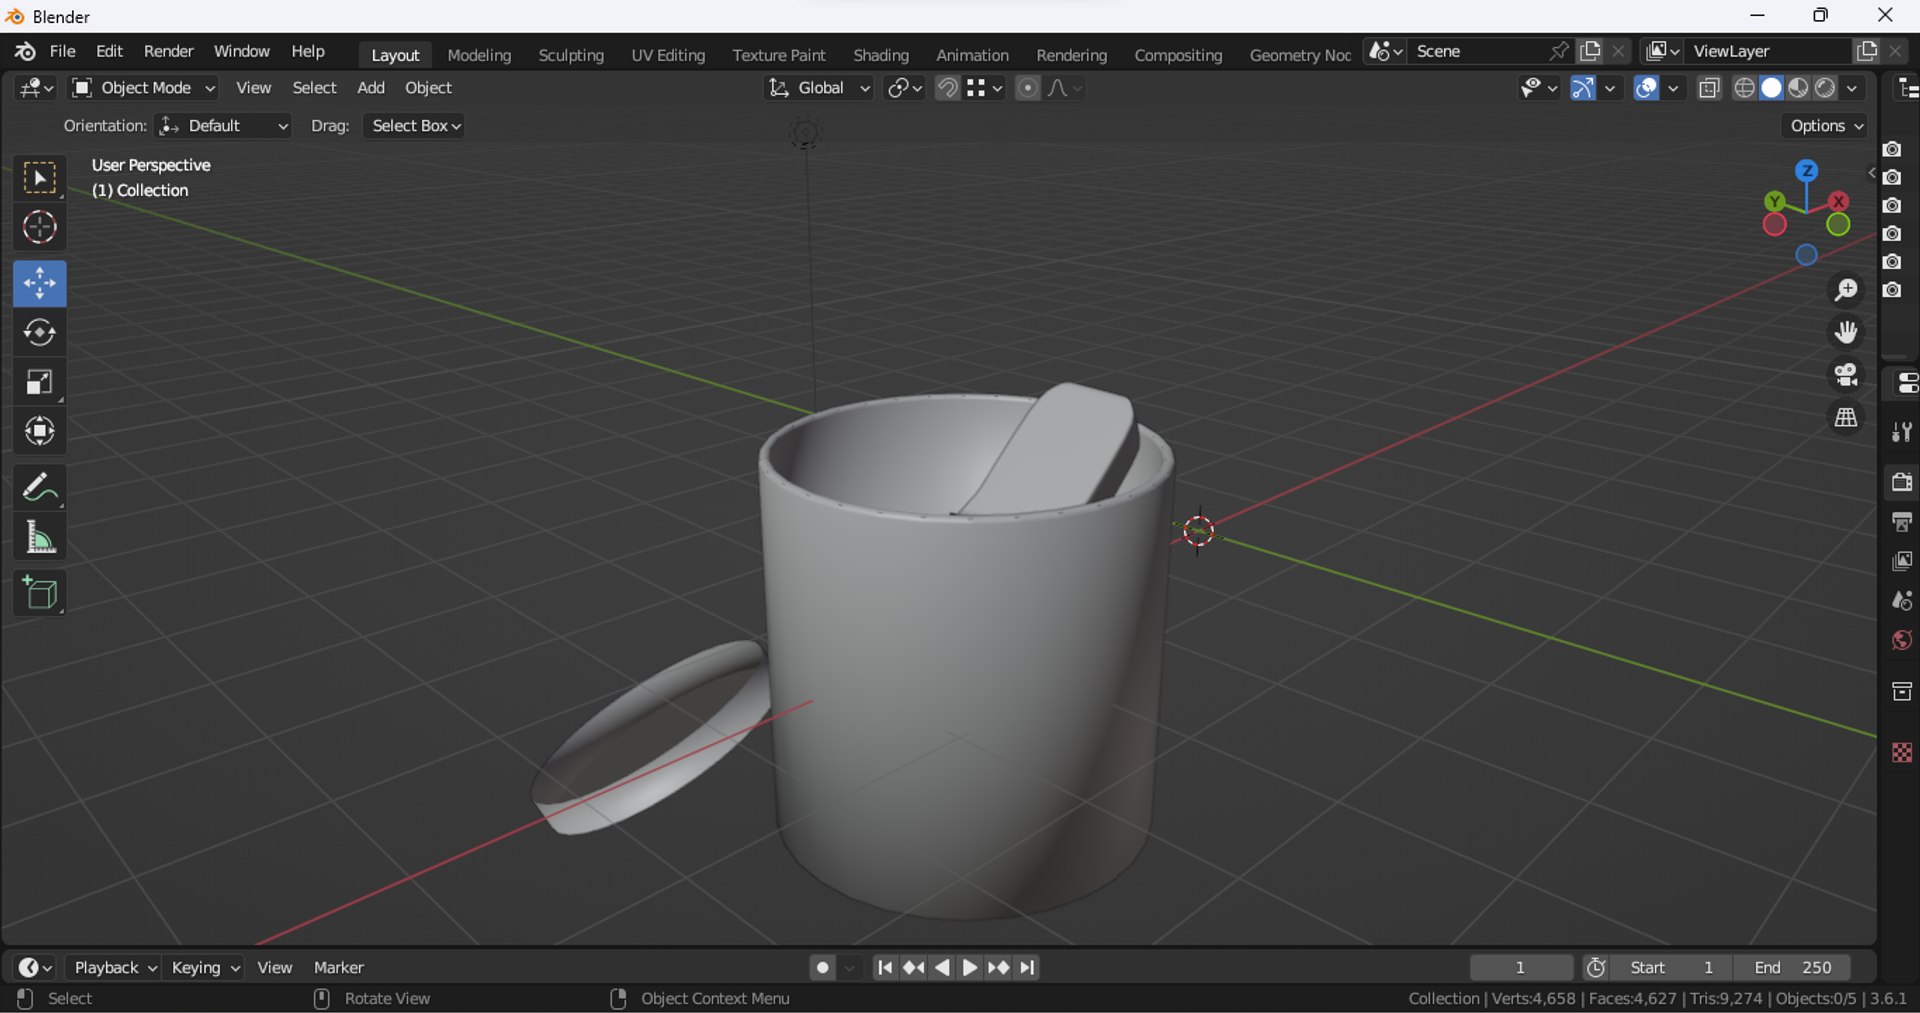
Task: Open the Render properties tab icon
Action: [1902, 482]
